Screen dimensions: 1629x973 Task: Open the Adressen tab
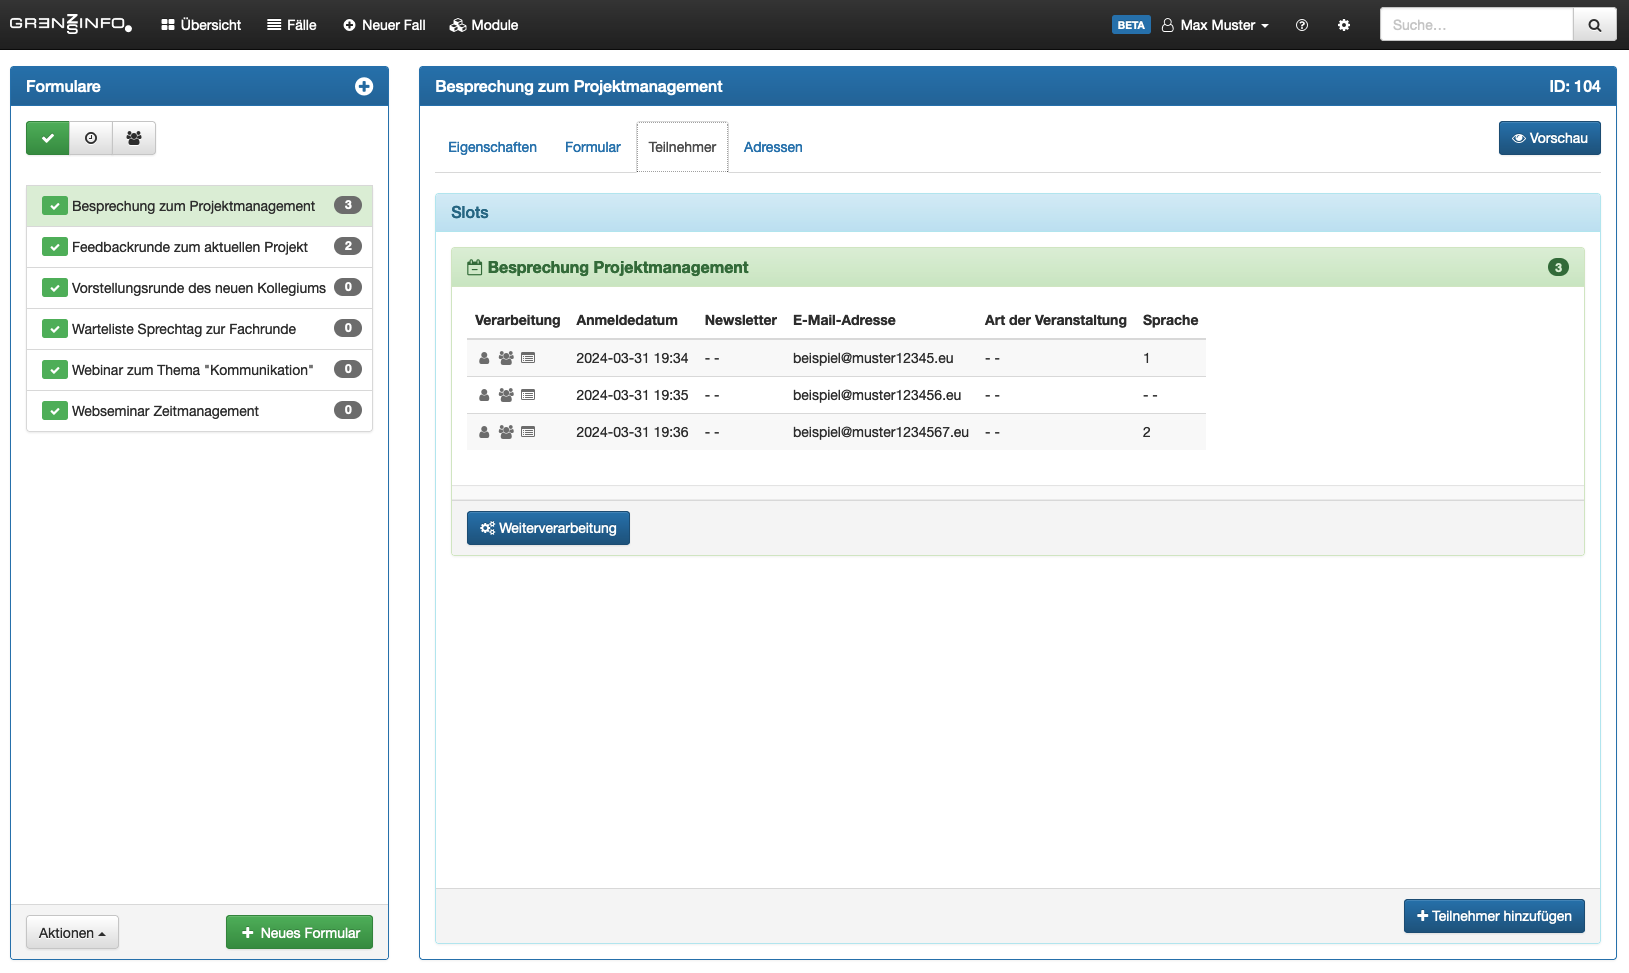(773, 147)
